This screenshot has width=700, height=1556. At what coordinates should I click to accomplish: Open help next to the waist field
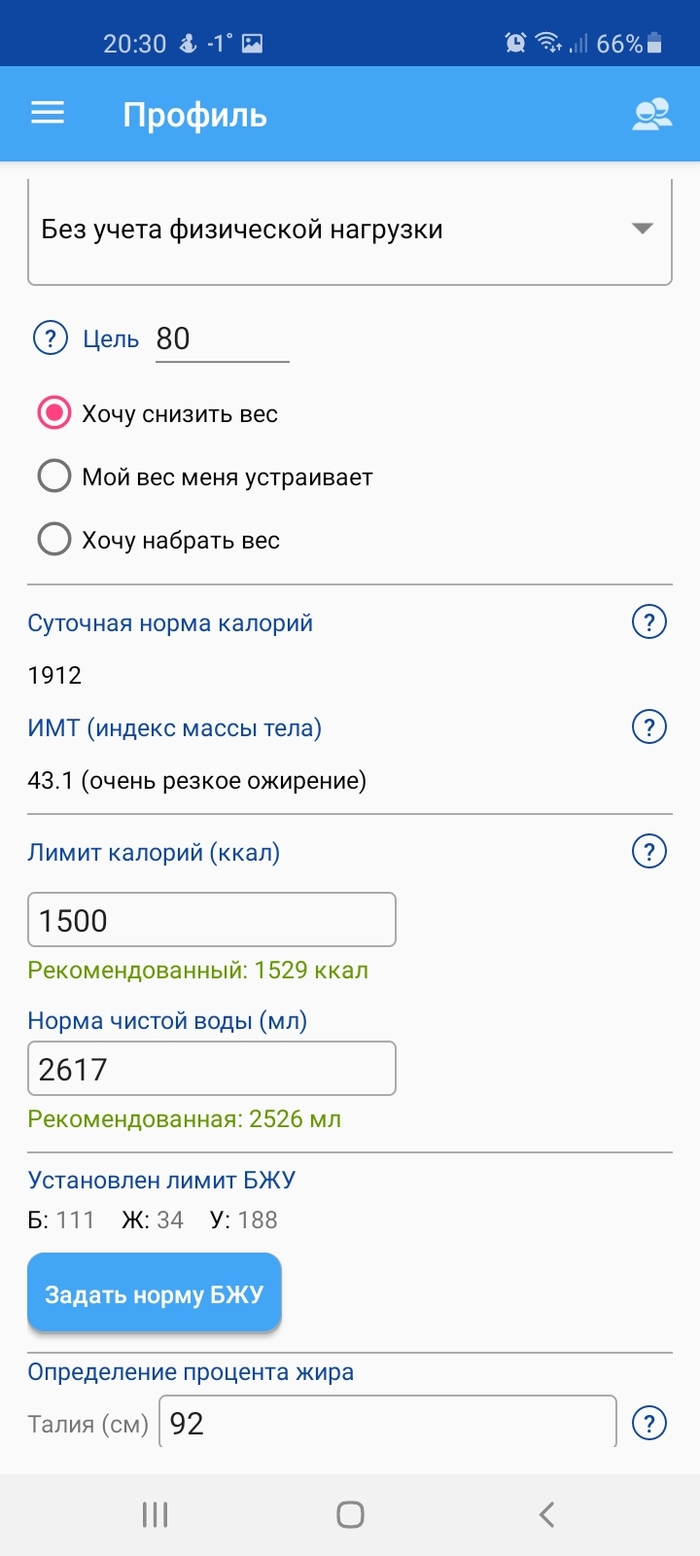(649, 1422)
